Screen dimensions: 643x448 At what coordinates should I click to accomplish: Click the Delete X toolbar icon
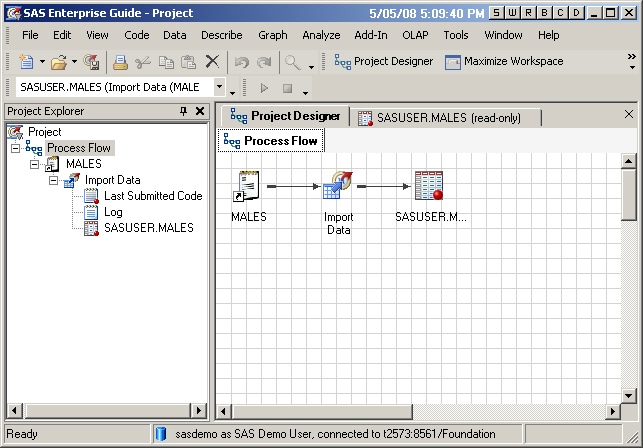click(211, 62)
